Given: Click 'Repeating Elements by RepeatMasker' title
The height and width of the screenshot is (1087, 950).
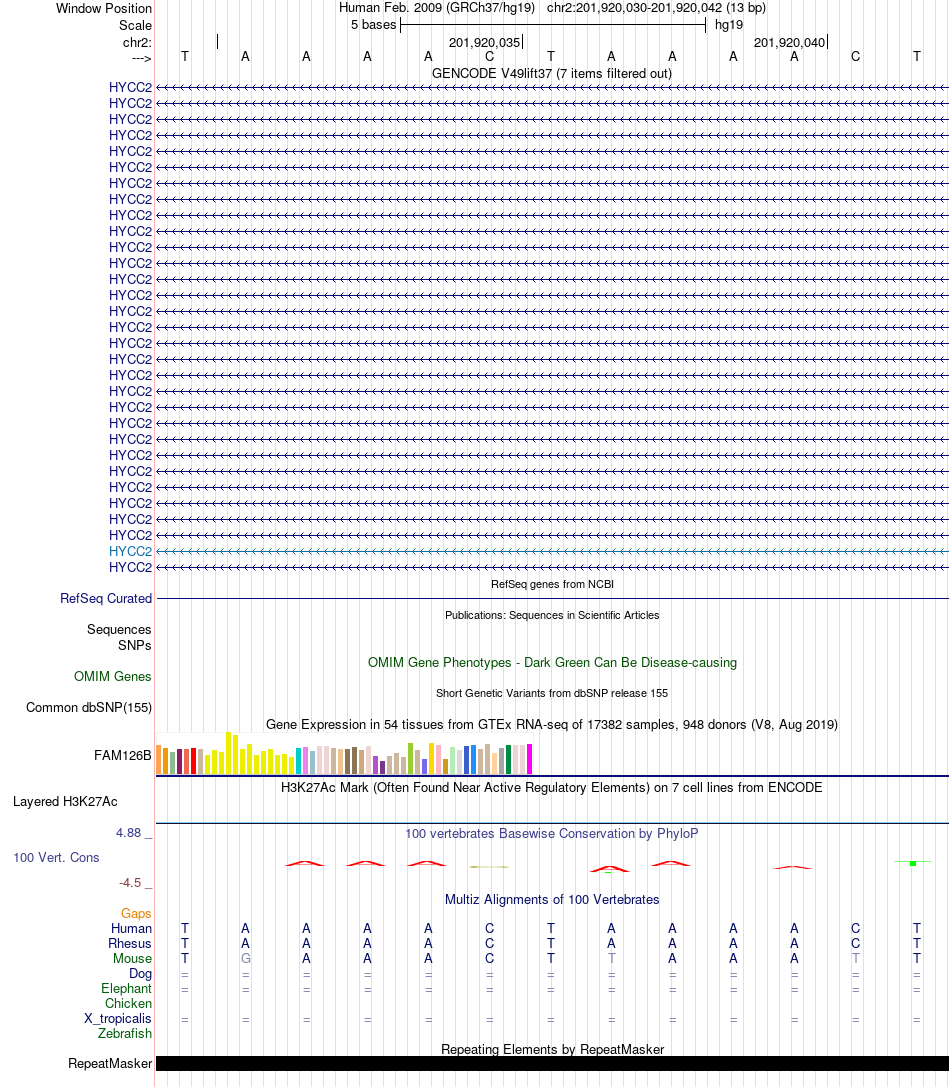Looking at the screenshot, I should click(552, 1050).
